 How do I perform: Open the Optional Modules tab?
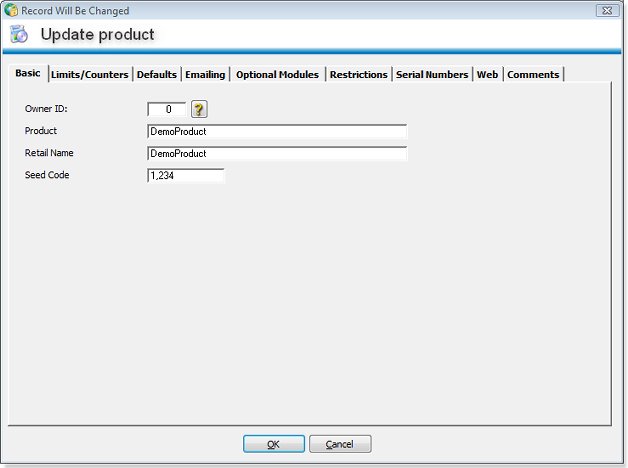coord(277,75)
